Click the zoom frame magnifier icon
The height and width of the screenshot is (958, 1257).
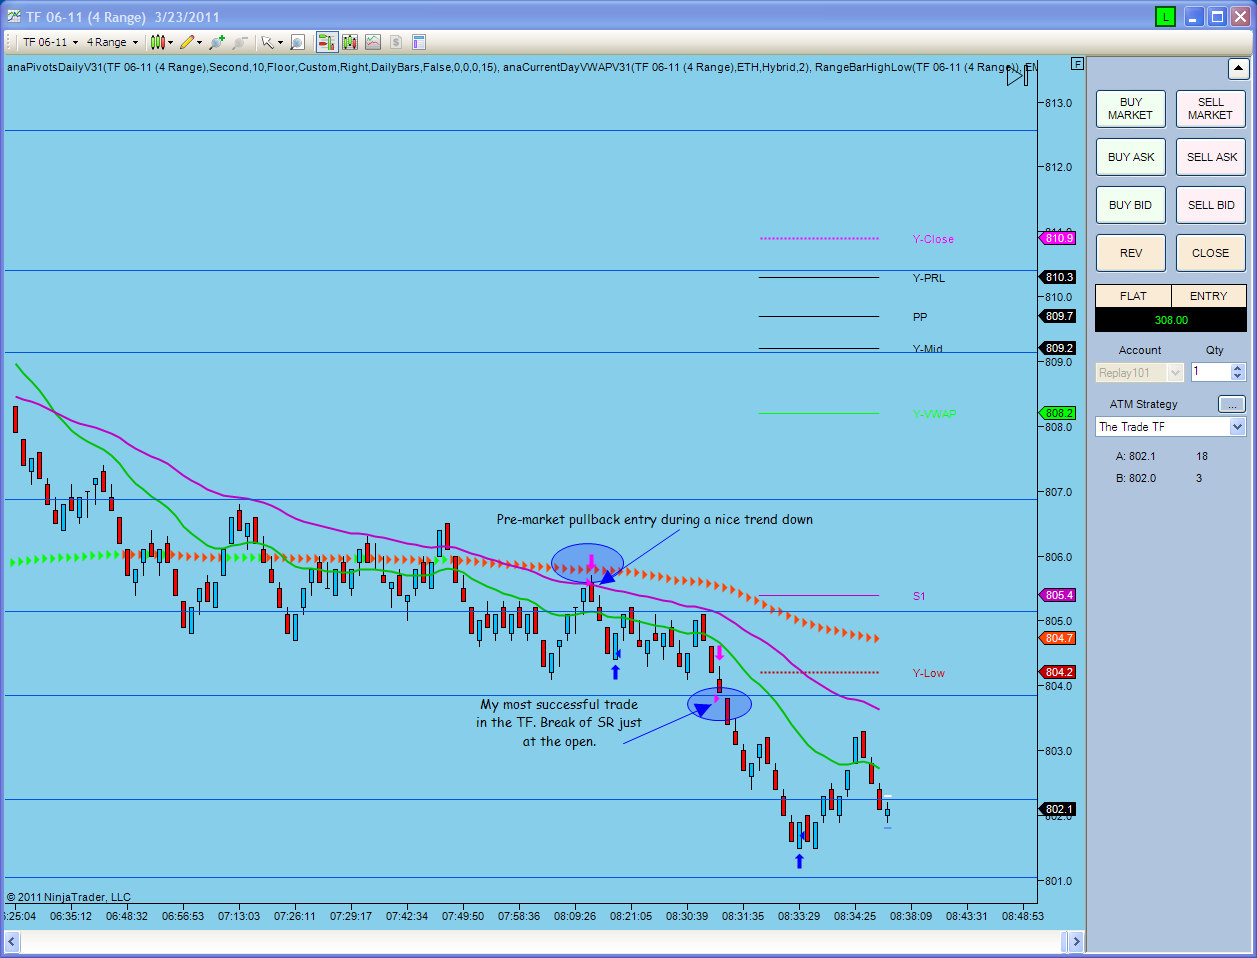[297, 42]
